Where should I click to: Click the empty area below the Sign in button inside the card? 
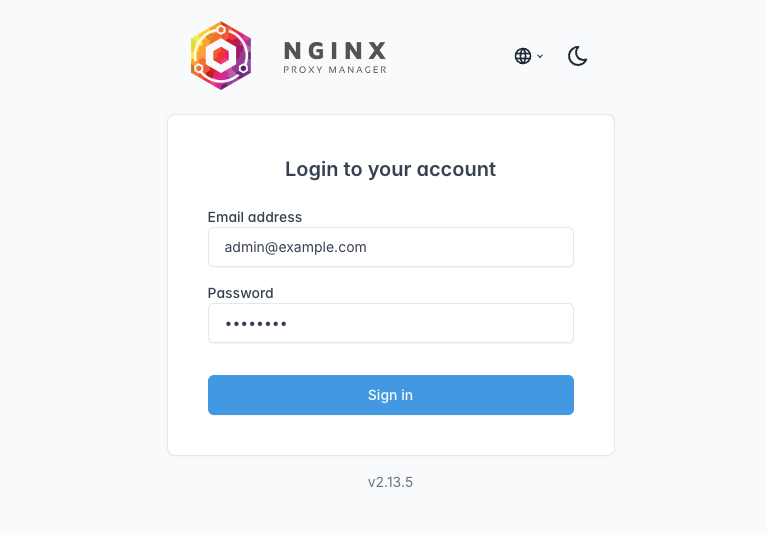tap(391, 435)
